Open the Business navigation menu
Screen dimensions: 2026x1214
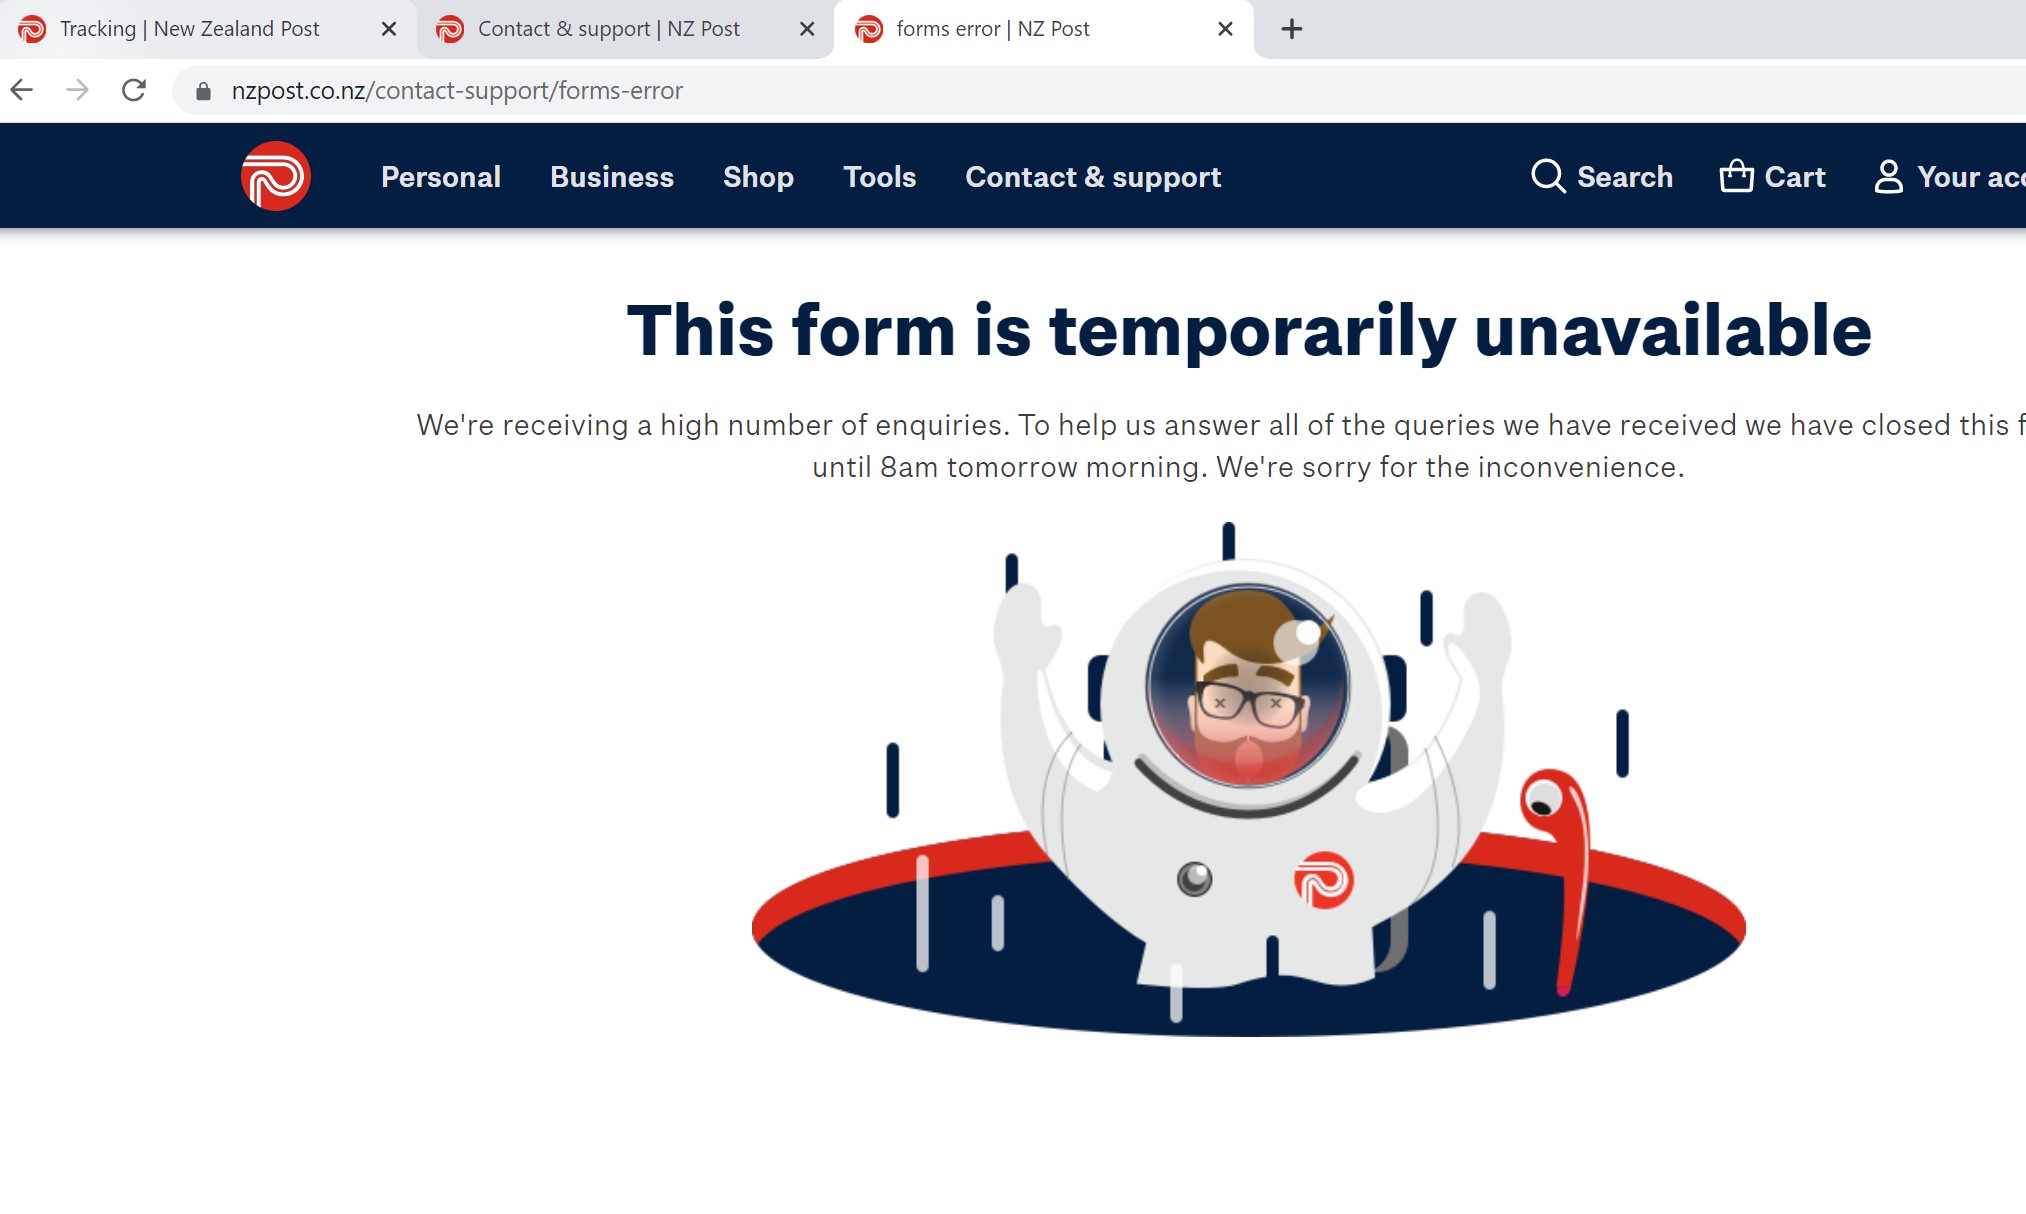click(x=612, y=177)
